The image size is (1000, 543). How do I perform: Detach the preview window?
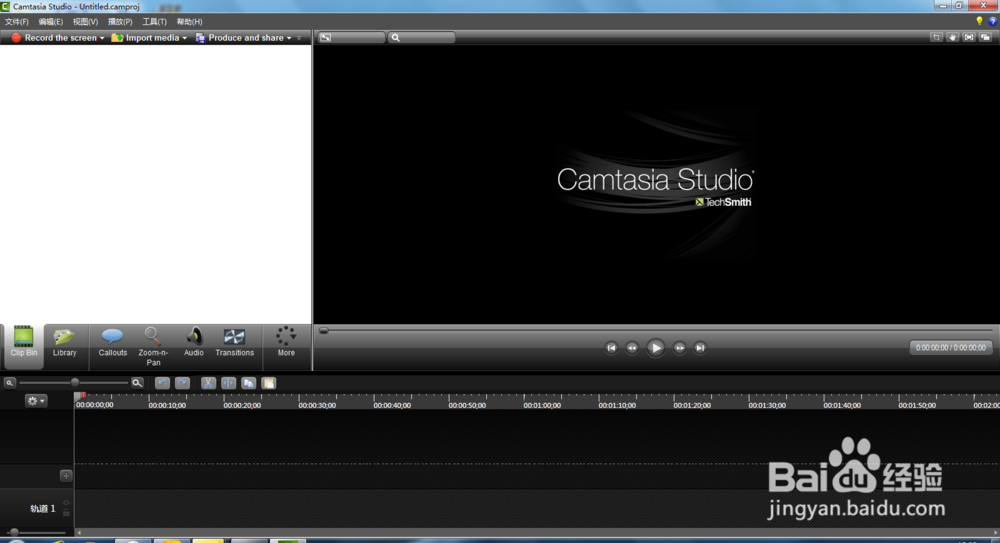point(985,38)
